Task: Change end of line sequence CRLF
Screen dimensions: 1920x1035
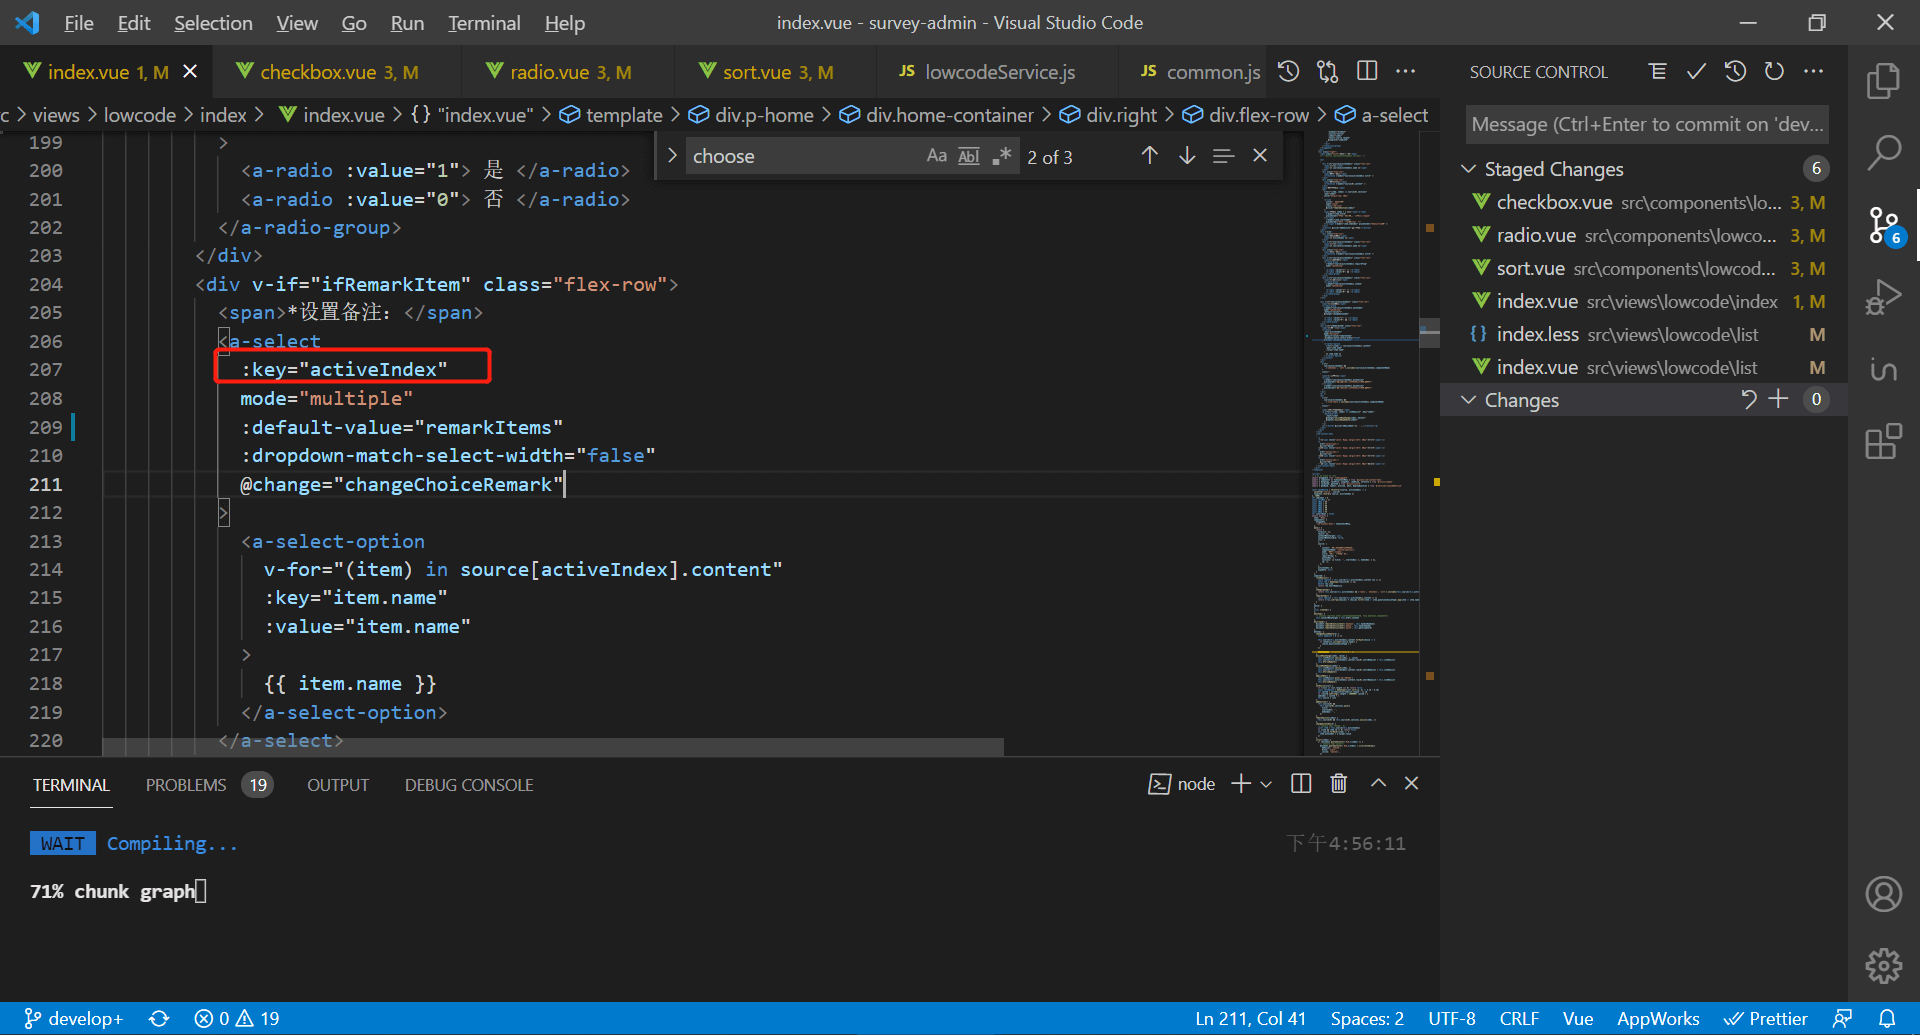Action: point(1519,1018)
